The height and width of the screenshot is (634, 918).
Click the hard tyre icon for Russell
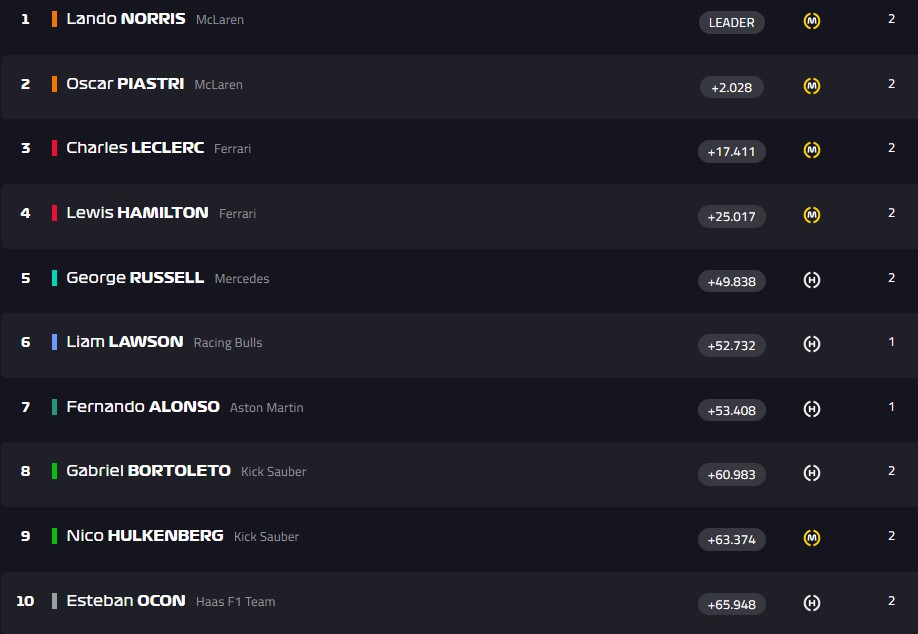point(812,280)
